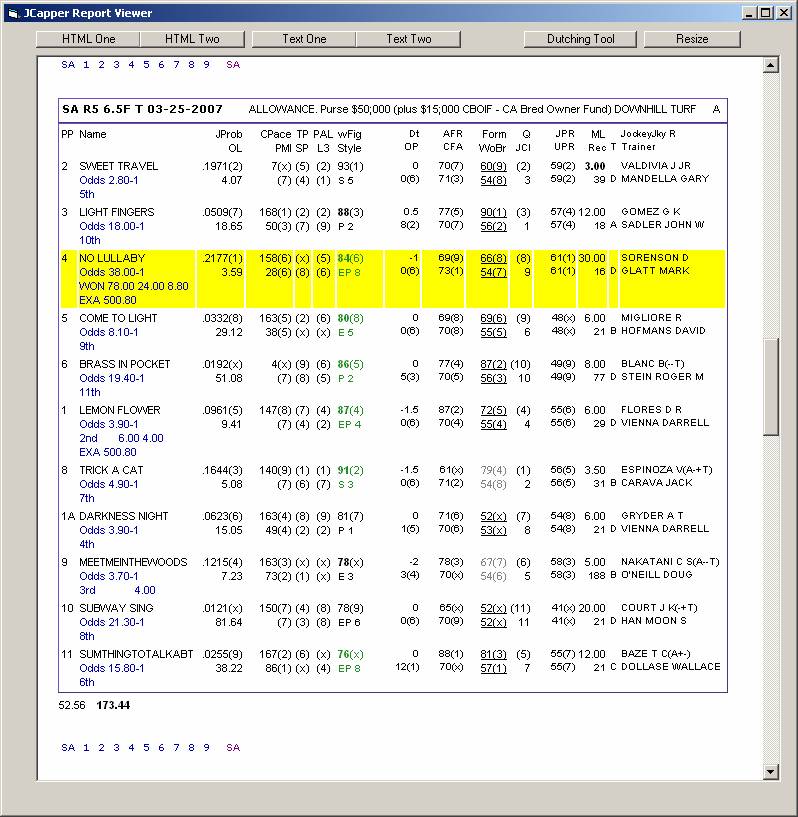This screenshot has height=817, width=798.
Task: Click JCapper app icon in title bar
Action: (14, 13)
